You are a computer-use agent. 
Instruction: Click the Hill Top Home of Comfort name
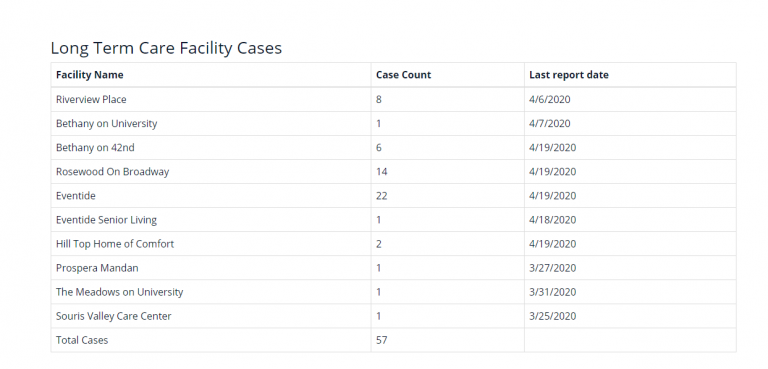115,244
